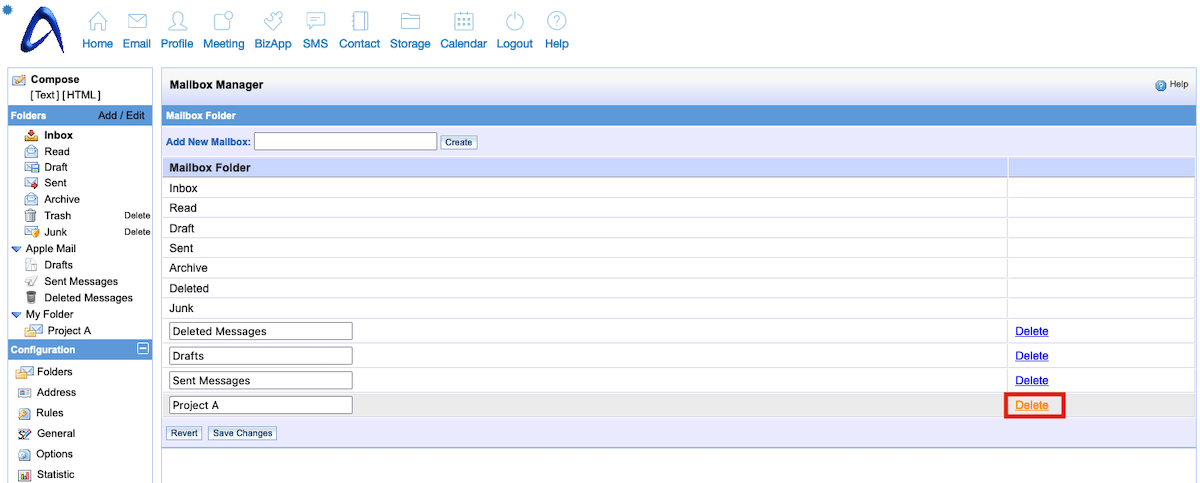Click the Logout power icon

click(x=514, y=22)
